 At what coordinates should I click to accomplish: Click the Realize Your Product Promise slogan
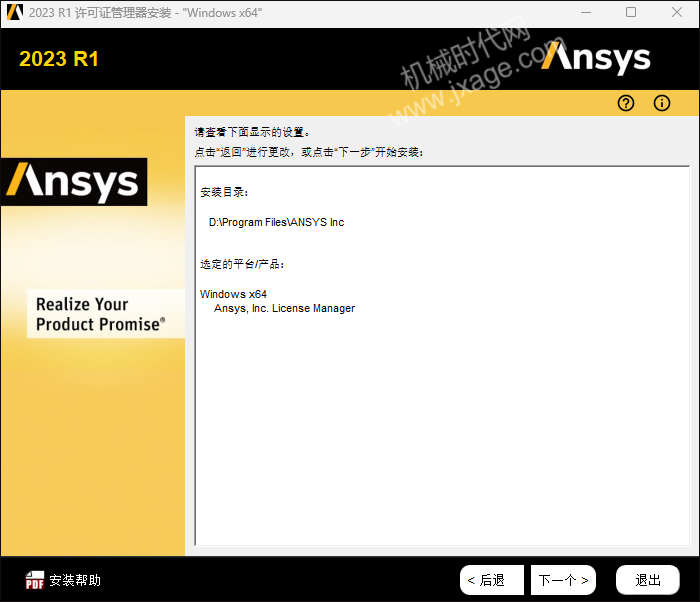pos(101,314)
